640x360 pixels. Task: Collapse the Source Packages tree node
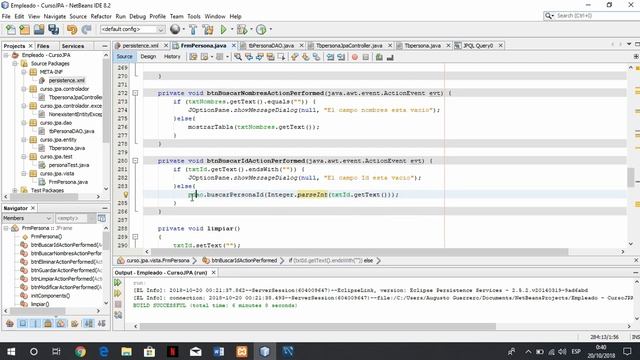(15, 64)
